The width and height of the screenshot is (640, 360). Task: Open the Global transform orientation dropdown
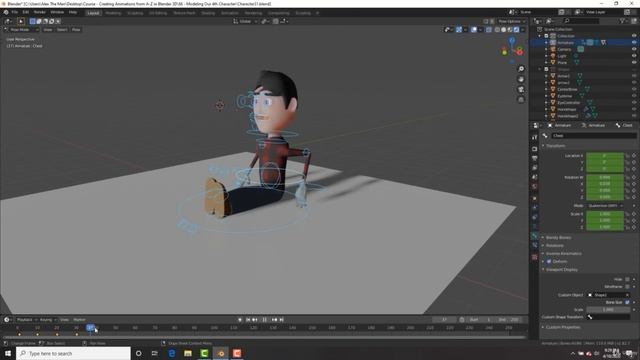click(245, 21)
